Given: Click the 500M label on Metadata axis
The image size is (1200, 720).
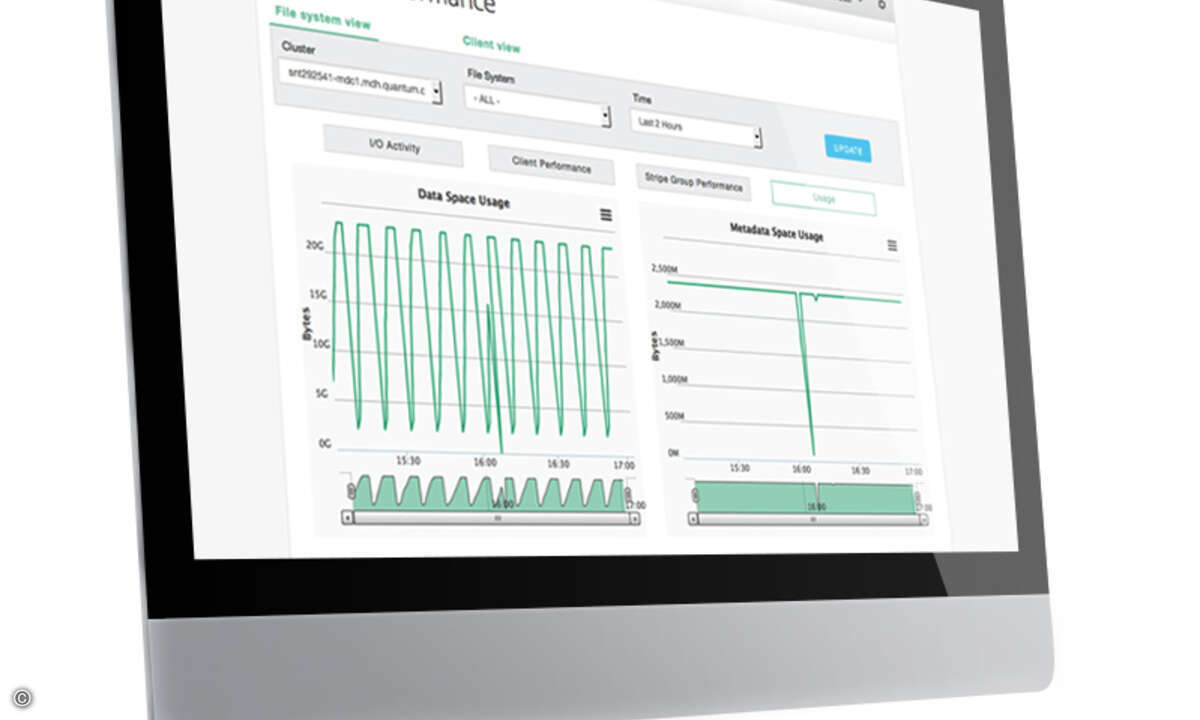Looking at the screenshot, I should [675, 415].
